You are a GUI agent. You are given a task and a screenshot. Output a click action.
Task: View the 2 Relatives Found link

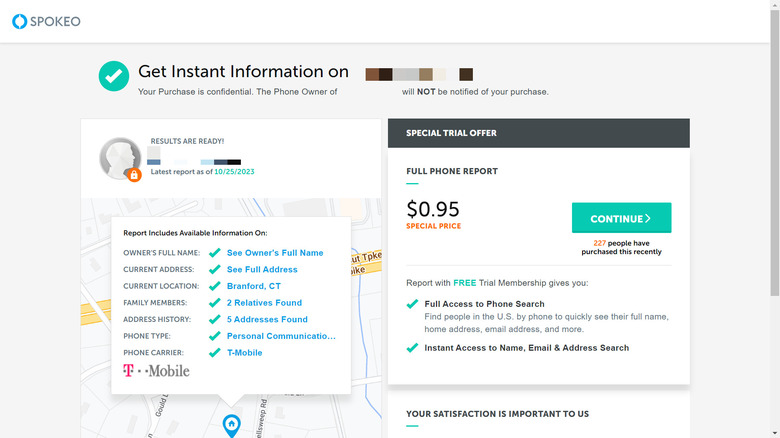point(264,303)
